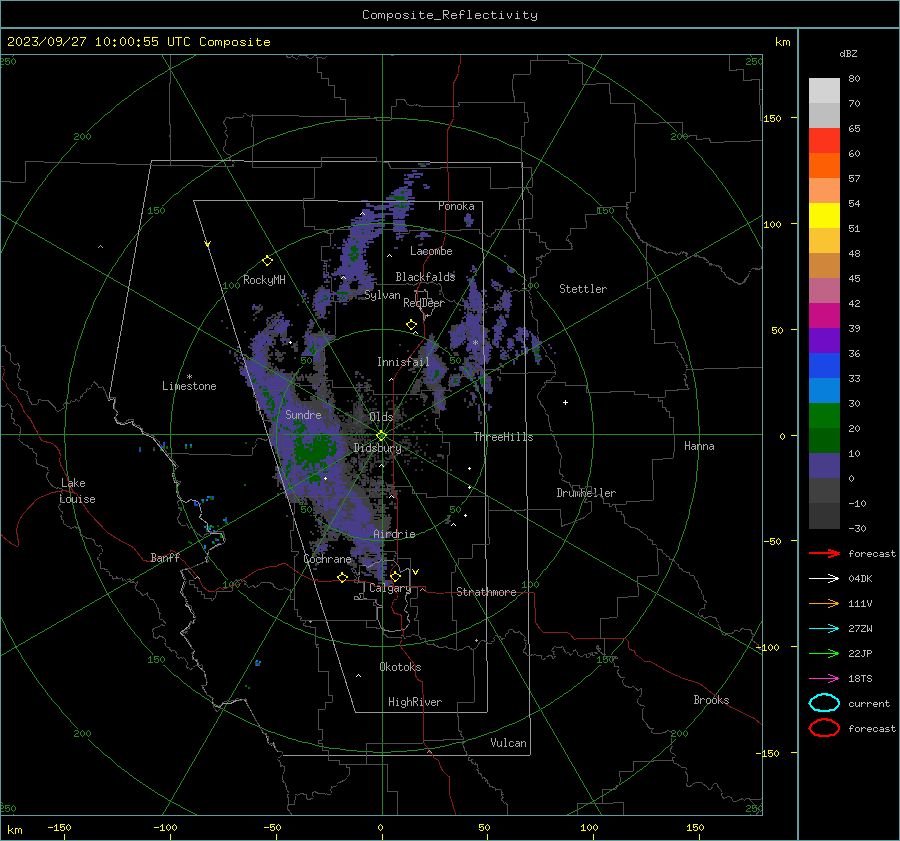Select light gray swatch between 80 and 70 dBZ
This screenshot has width=900, height=841.
pos(824,90)
